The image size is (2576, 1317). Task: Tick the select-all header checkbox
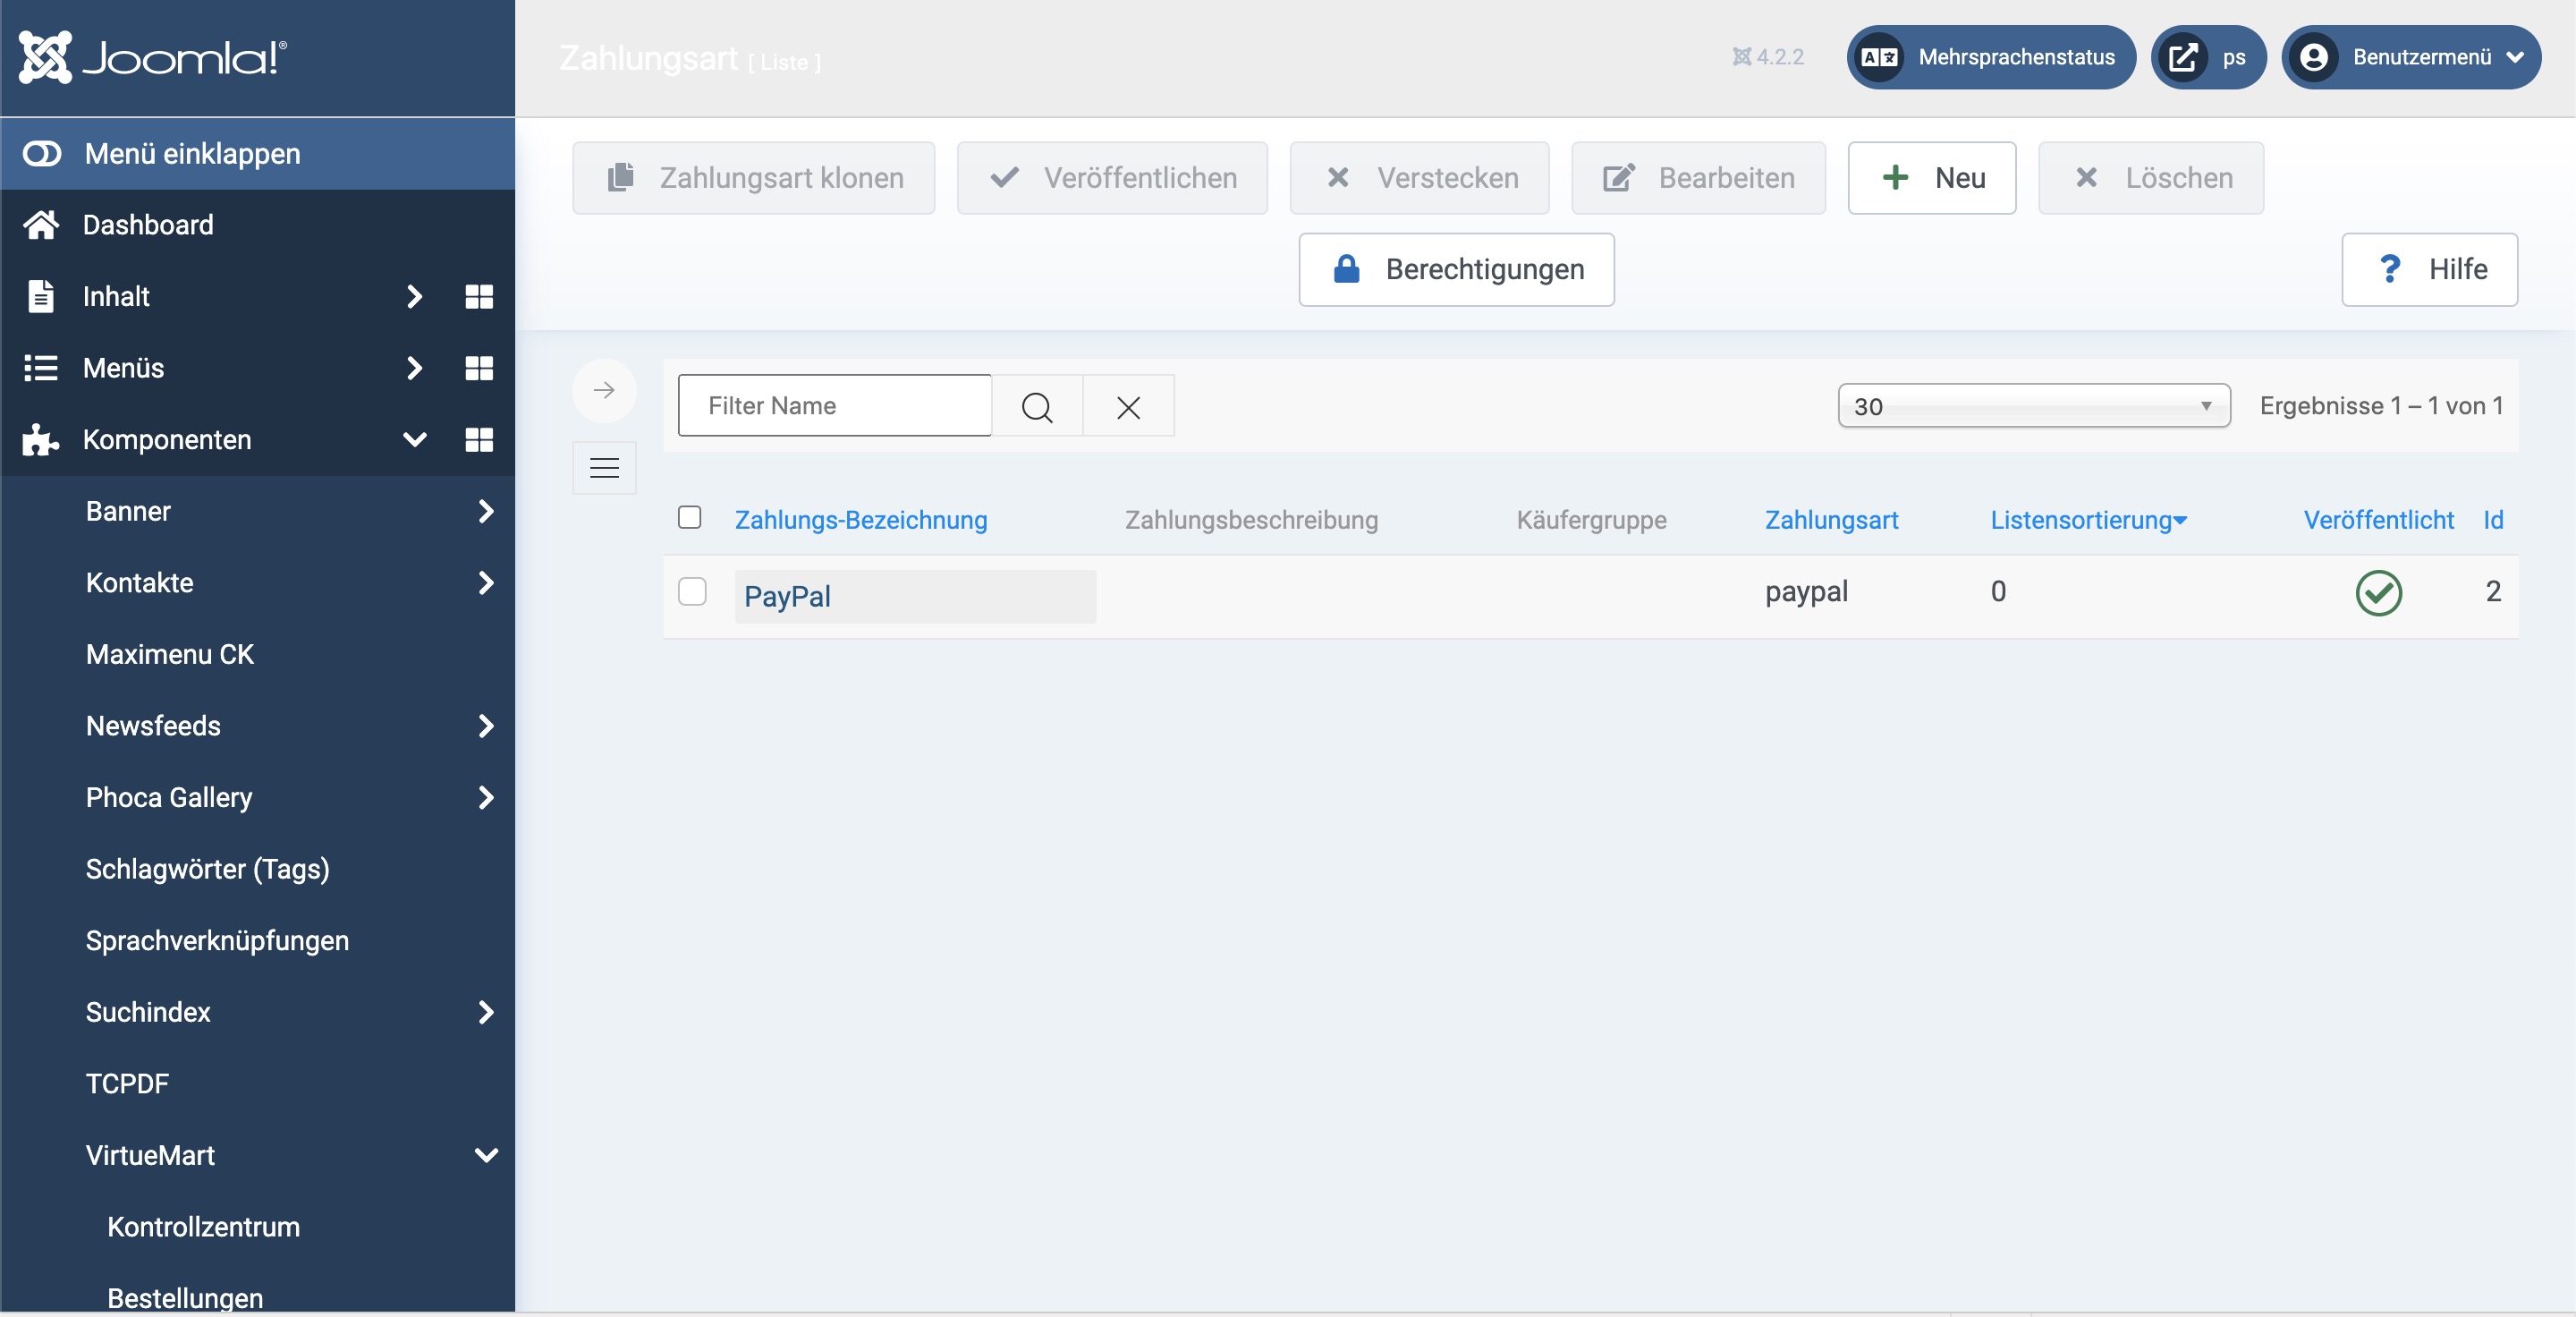(689, 517)
